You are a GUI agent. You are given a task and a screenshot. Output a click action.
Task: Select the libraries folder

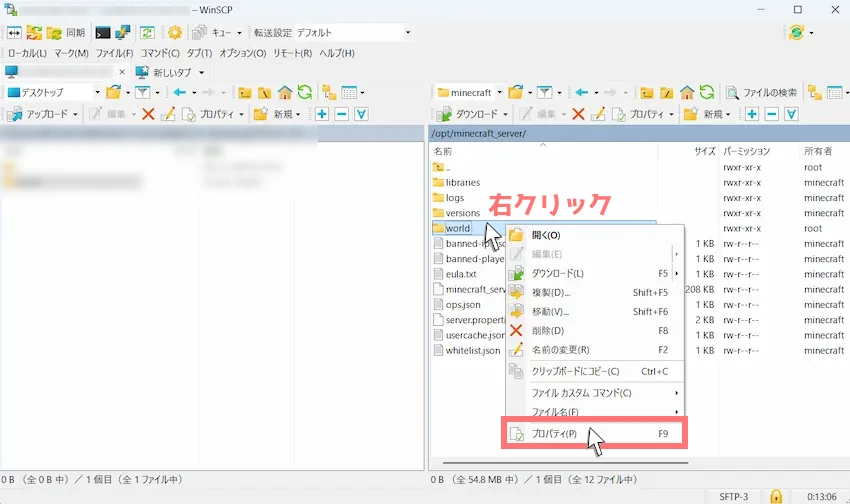tap(456, 183)
